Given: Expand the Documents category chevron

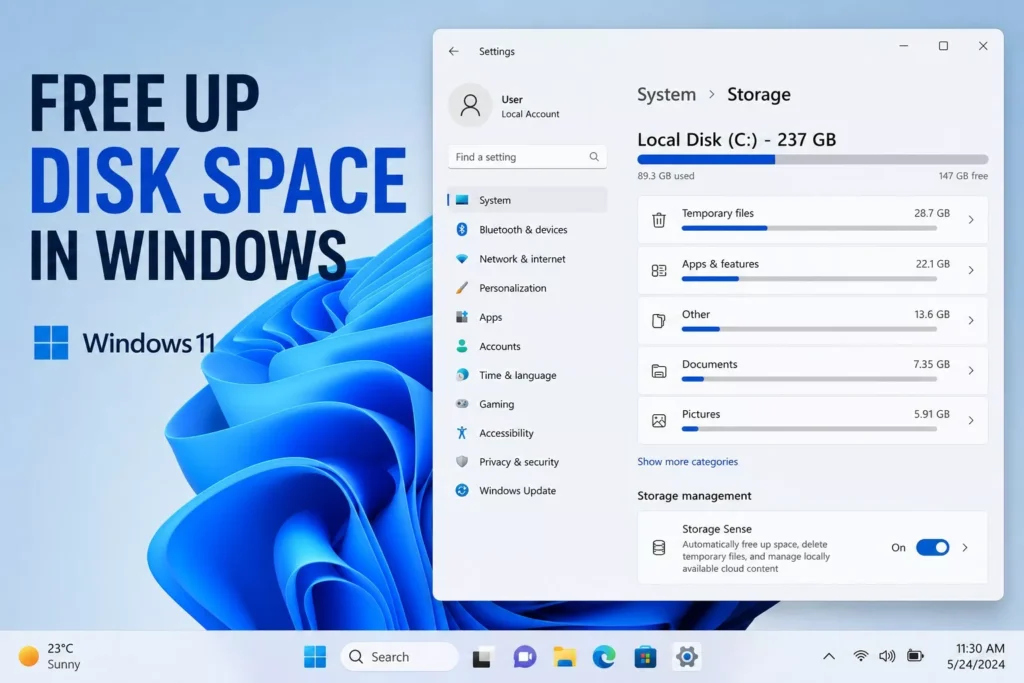Looking at the screenshot, I should 971,370.
